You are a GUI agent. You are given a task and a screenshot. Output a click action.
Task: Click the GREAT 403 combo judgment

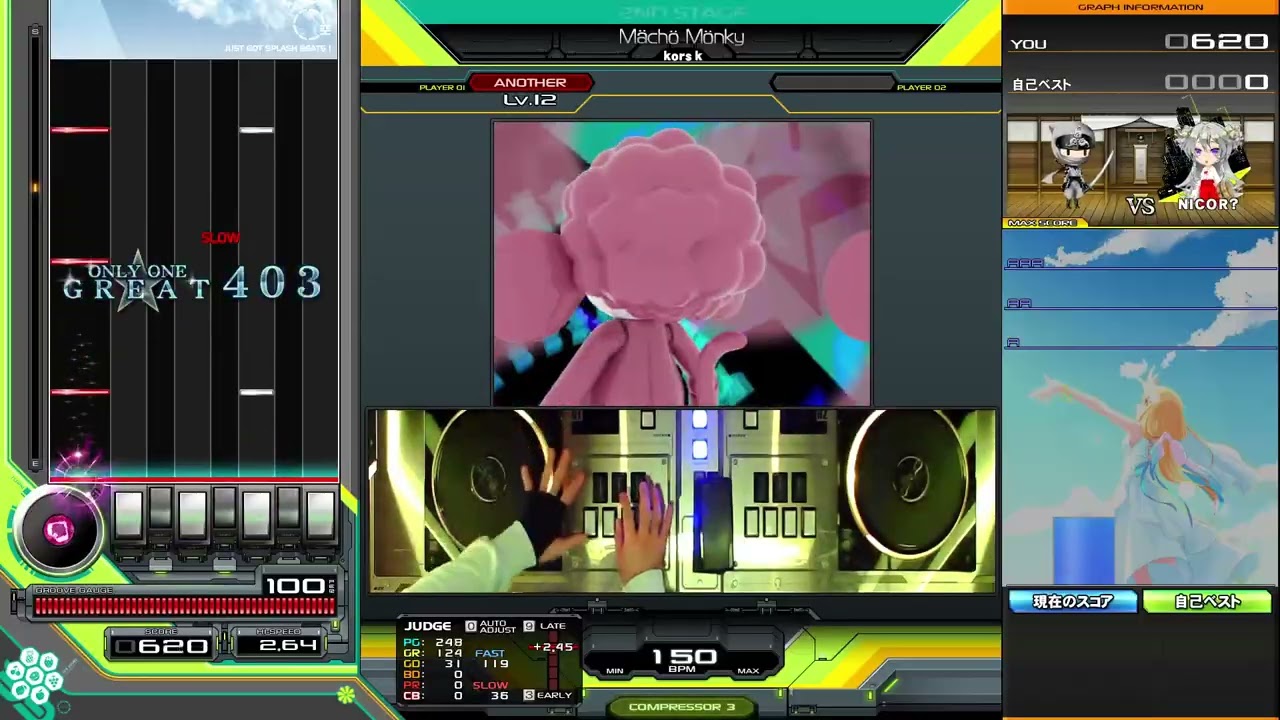pos(192,285)
